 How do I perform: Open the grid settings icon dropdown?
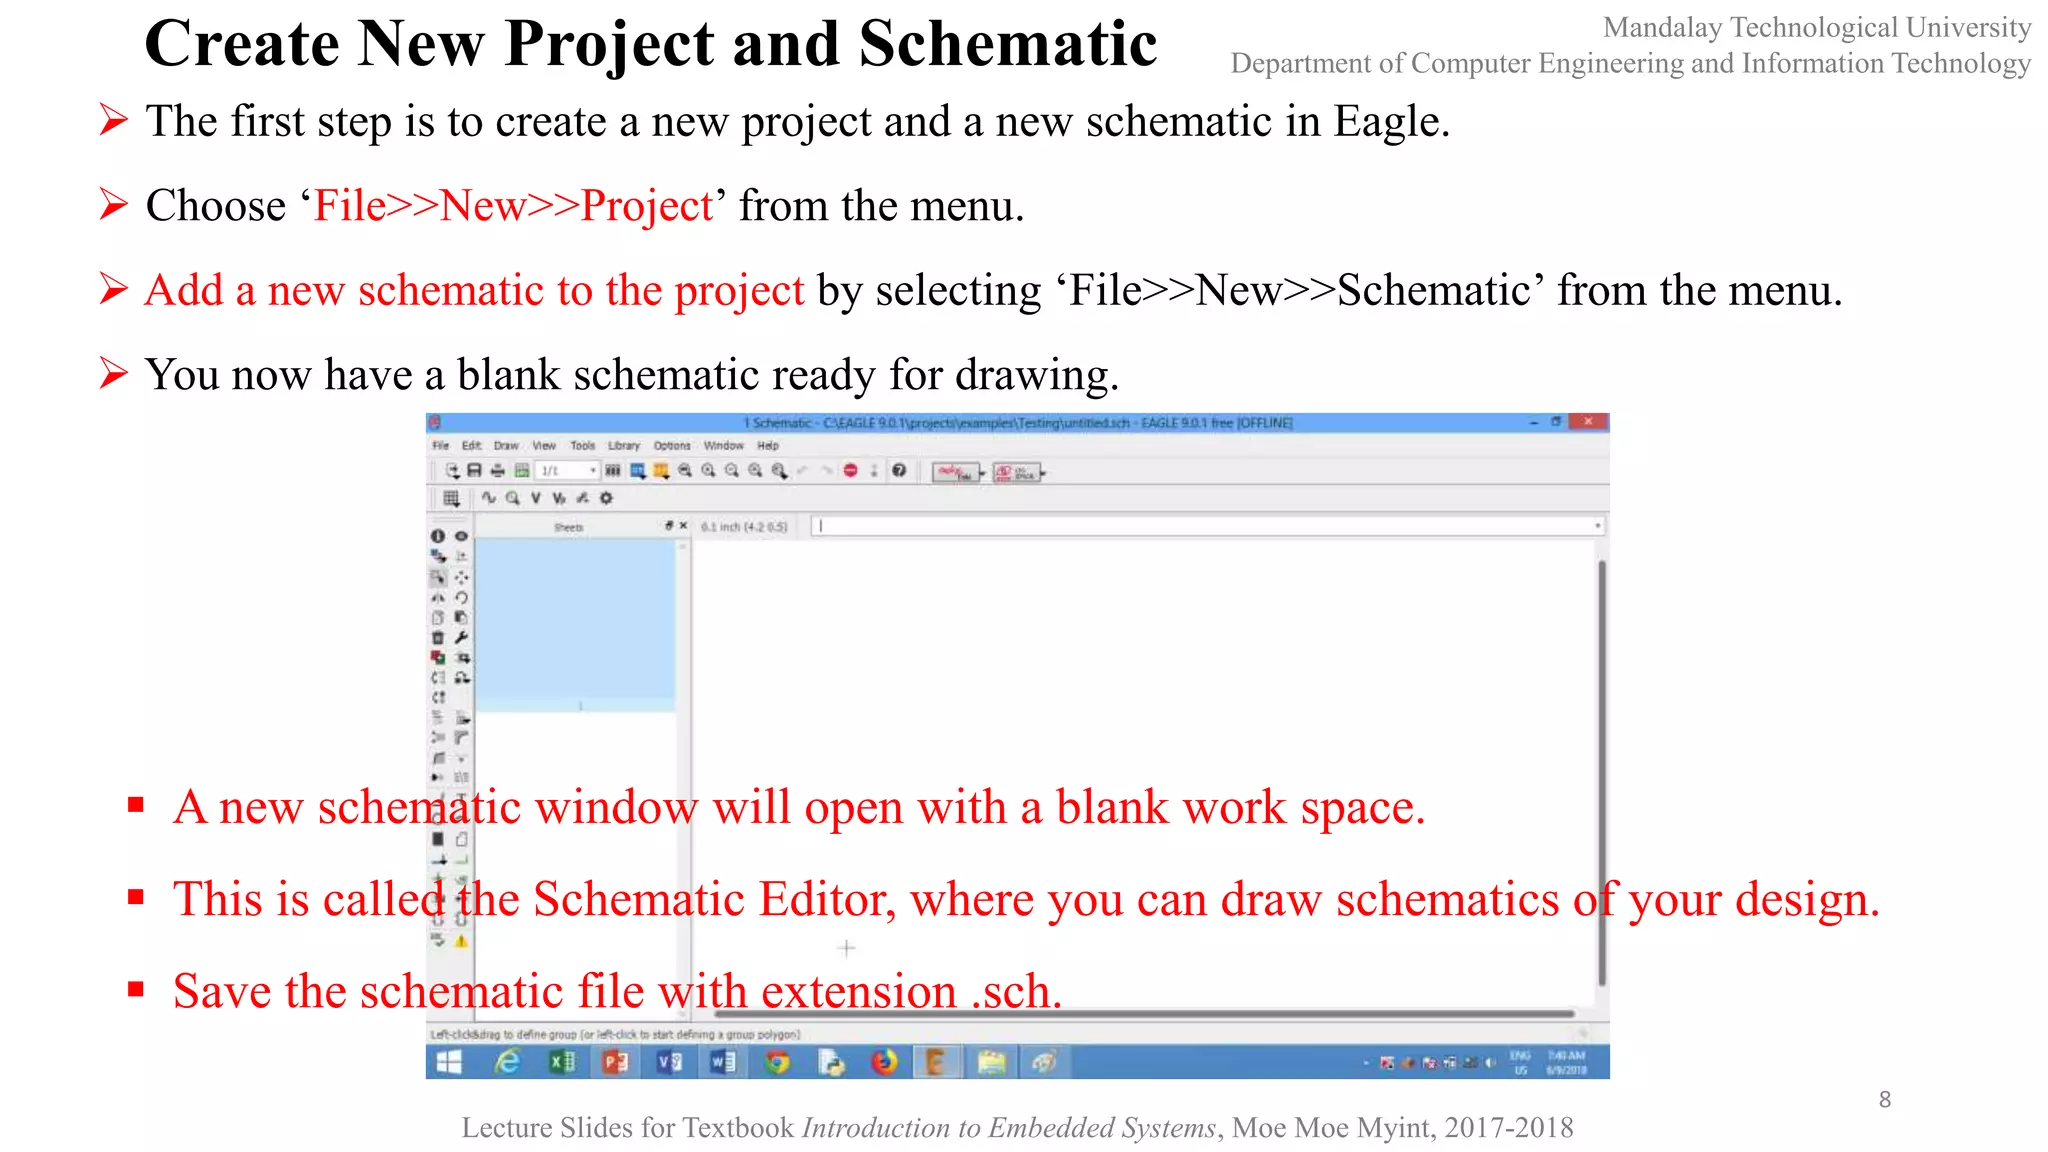click(x=451, y=497)
